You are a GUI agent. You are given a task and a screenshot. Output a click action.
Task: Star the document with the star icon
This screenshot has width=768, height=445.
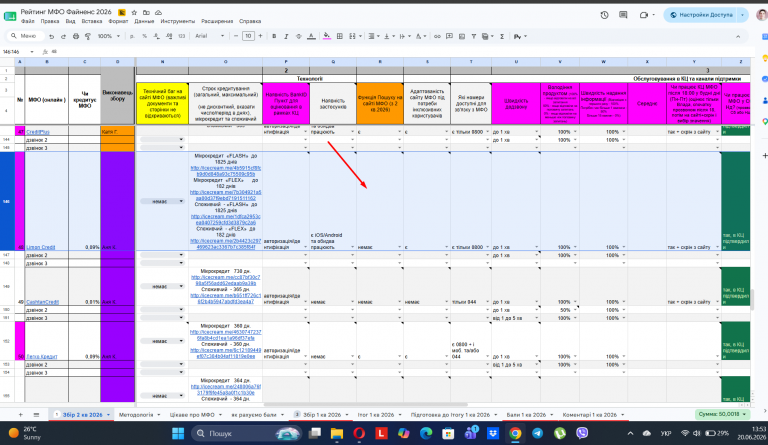coord(134,12)
